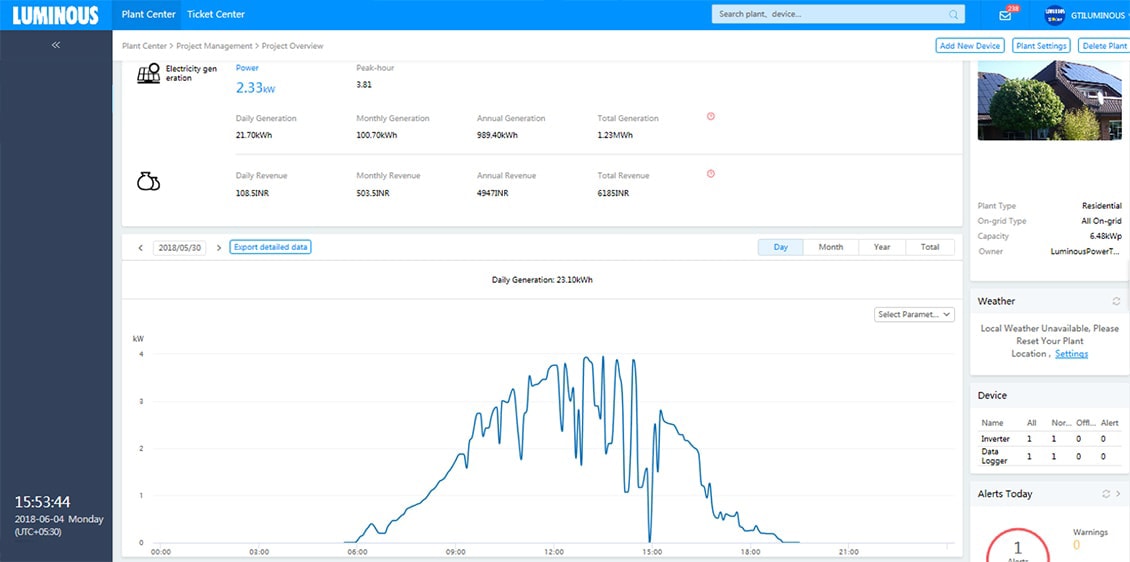This screenshot has width=1130, height=562.
Task: Open weather location Settings link
Action: (1071, 354)
